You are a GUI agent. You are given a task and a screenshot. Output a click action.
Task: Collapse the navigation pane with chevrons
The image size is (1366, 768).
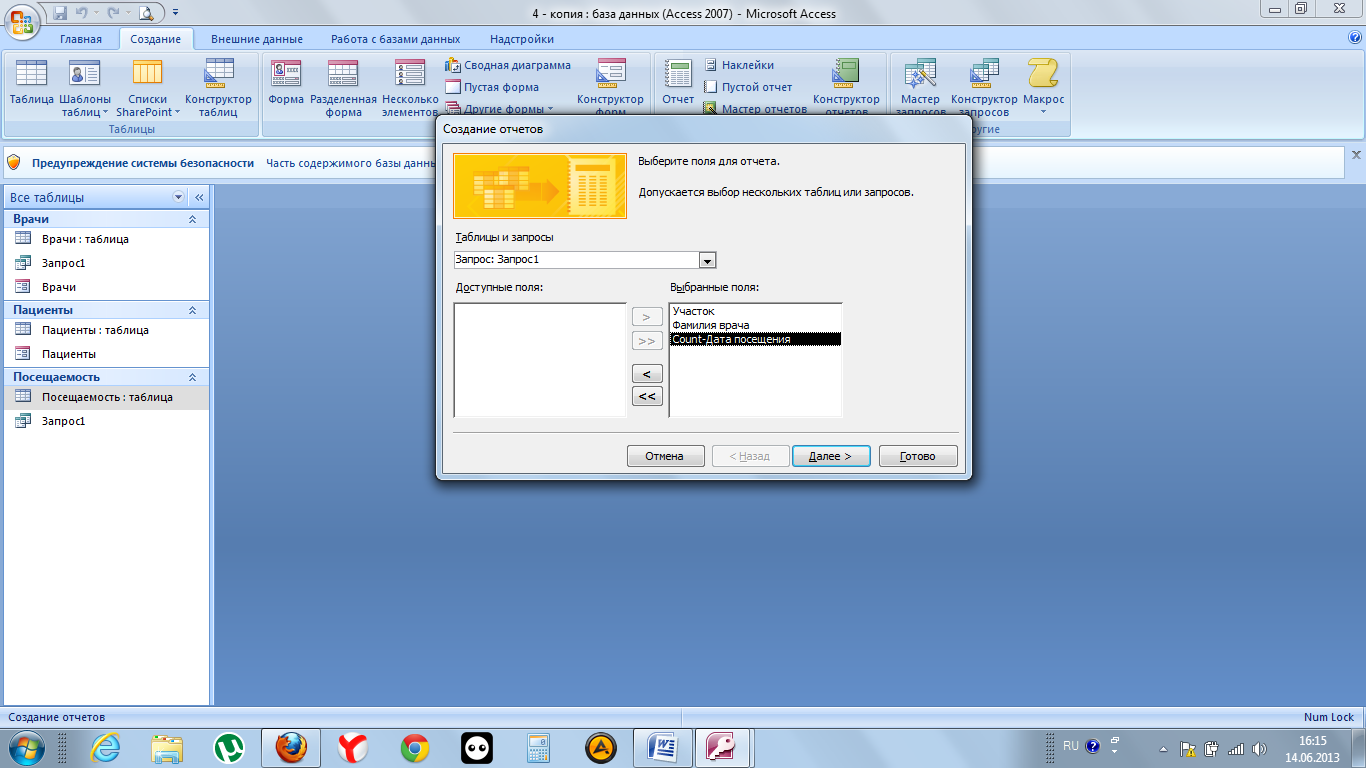(x=198, y=197)
